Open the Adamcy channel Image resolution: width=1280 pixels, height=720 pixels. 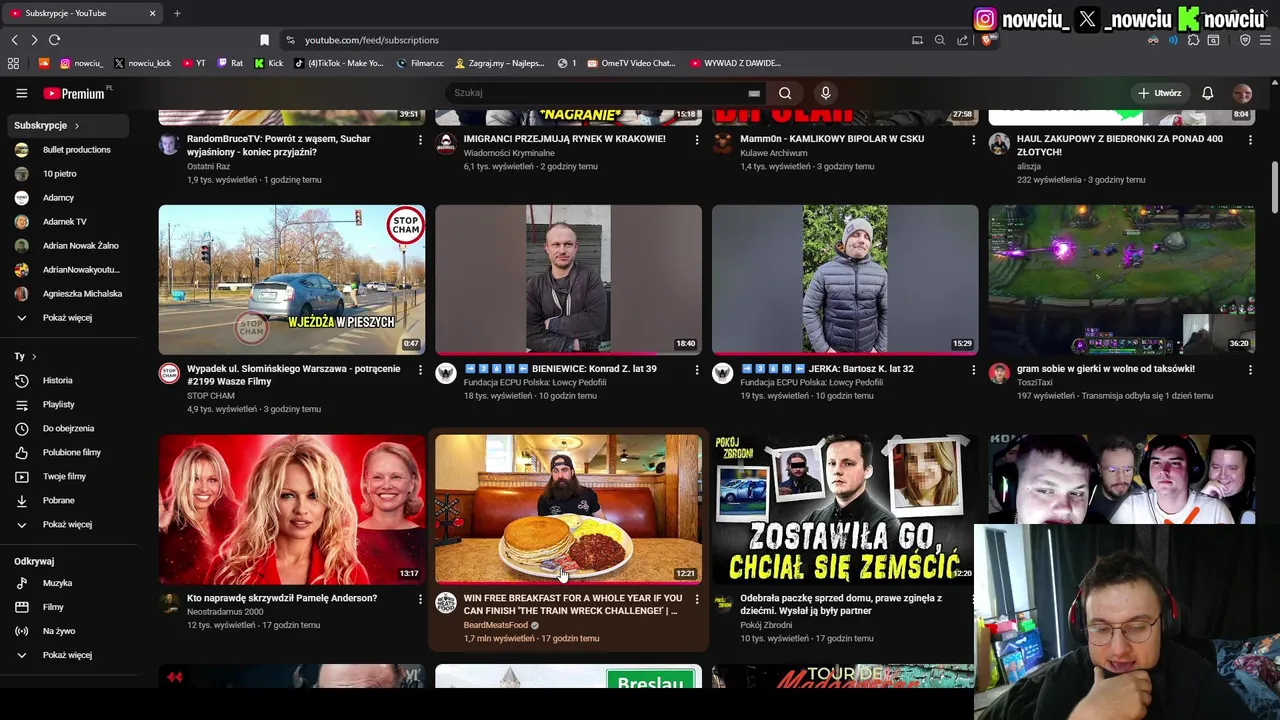coord(68,198)
